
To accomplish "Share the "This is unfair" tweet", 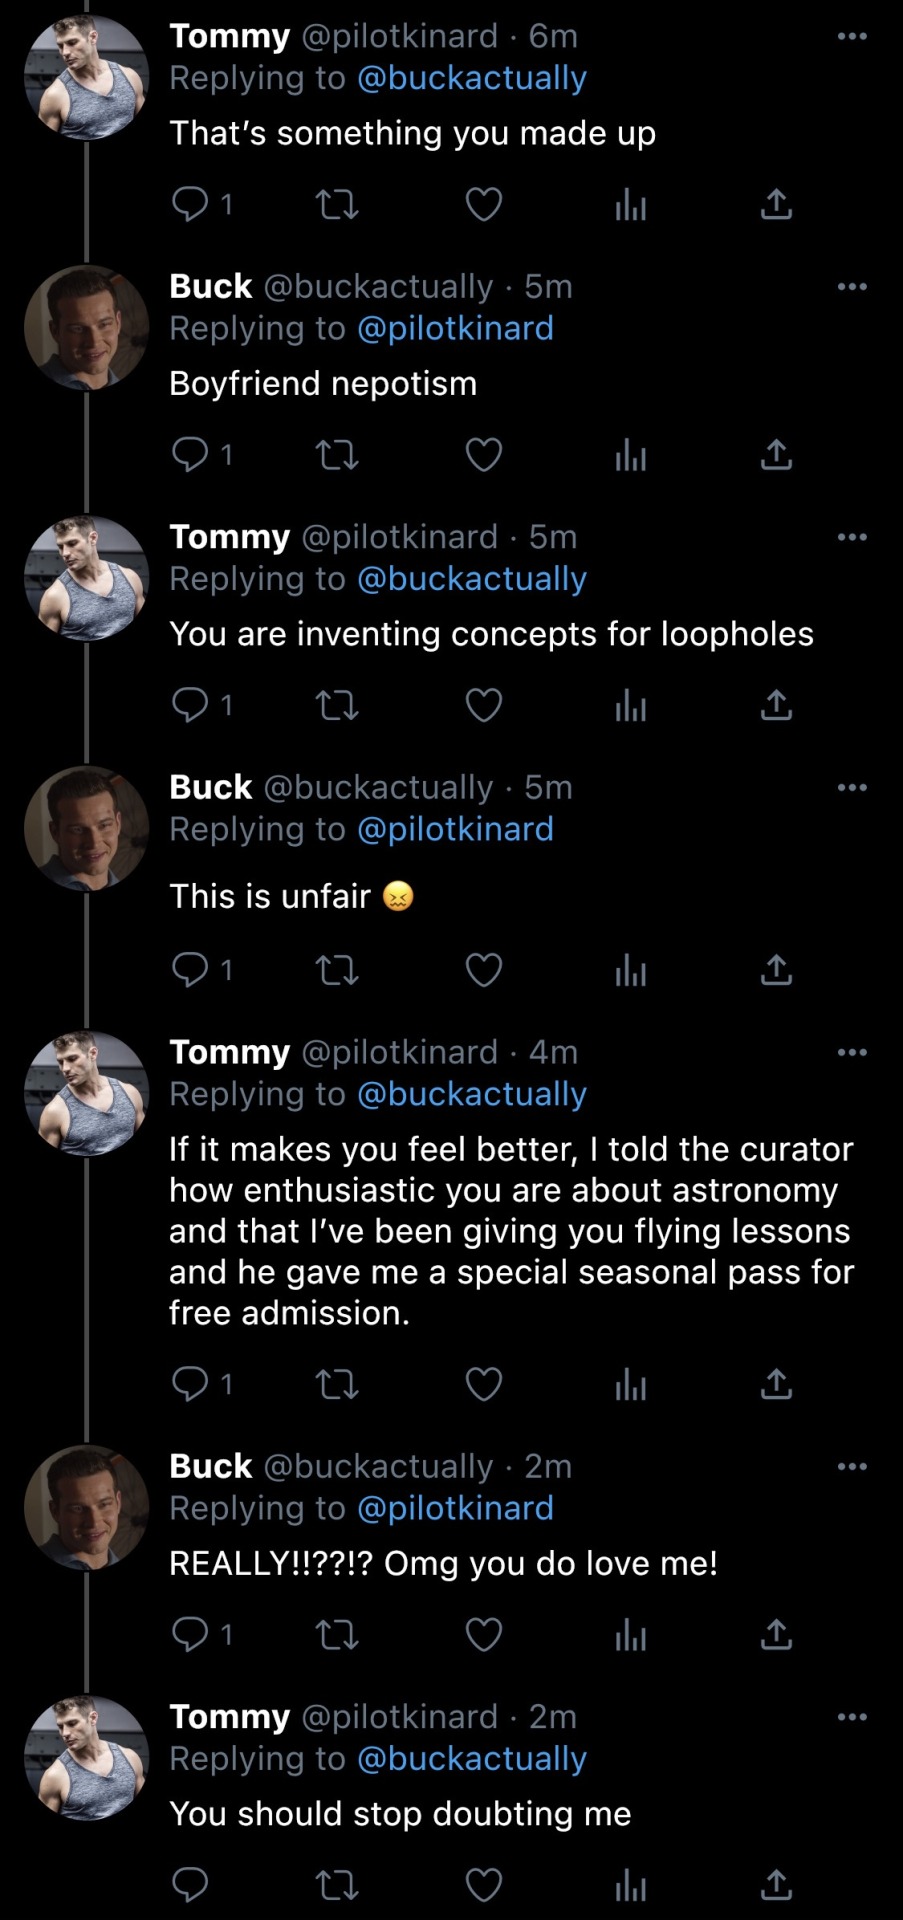I will click(776, 970).
